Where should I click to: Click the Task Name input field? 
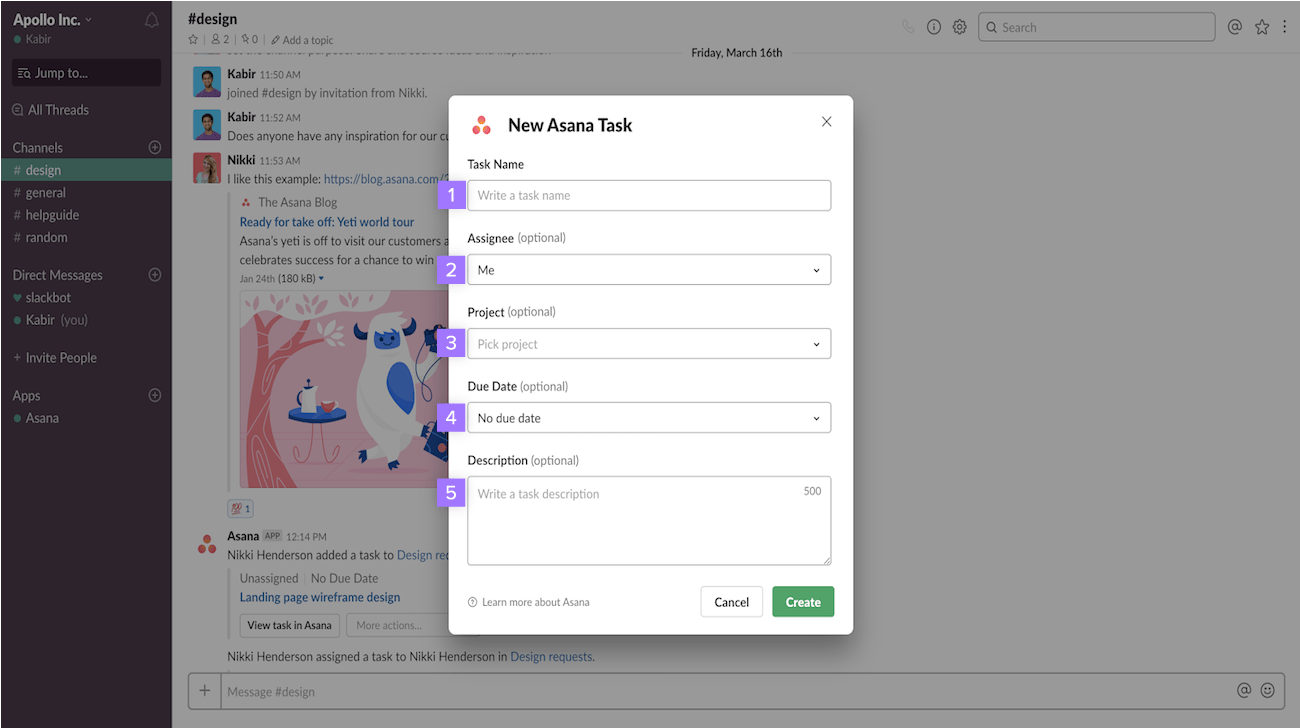(649, 195)
